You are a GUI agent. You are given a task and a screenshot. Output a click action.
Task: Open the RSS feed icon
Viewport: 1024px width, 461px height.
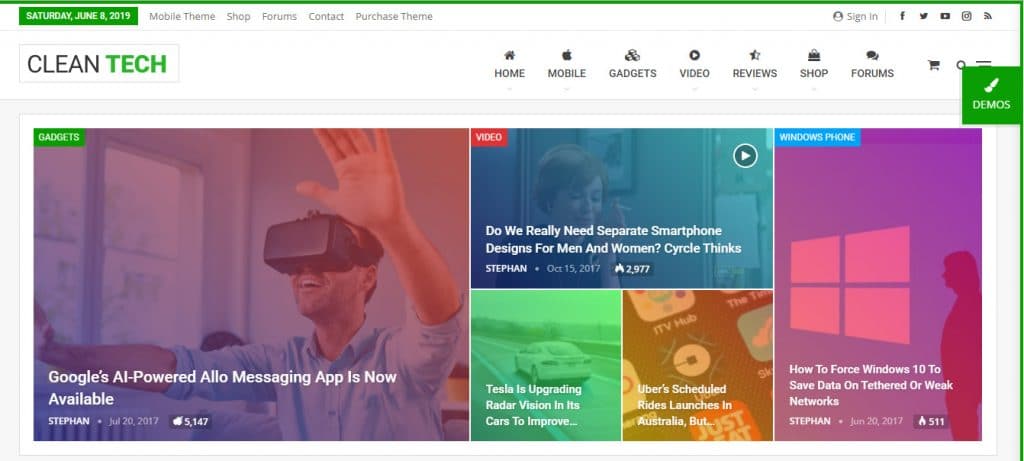pyautogui.click(x=988, y=16)
